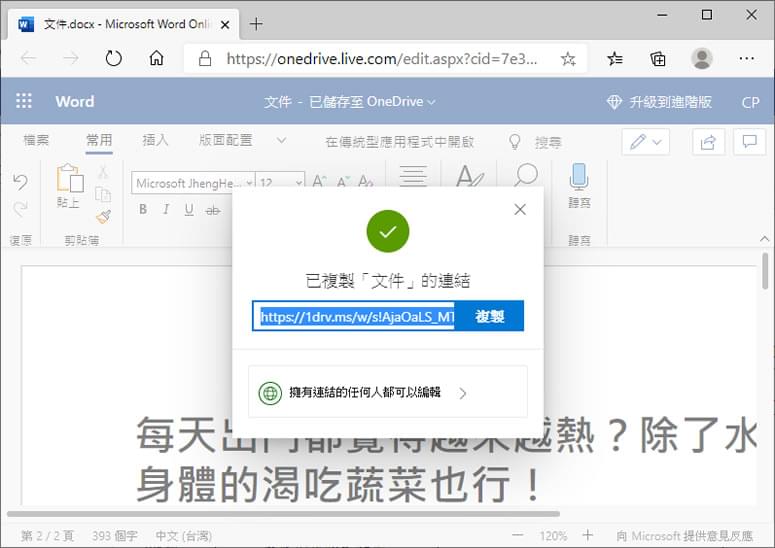Click the Share icon button
Image resolution: width=775 pixels, height=548 pixels.
[708, 142]
